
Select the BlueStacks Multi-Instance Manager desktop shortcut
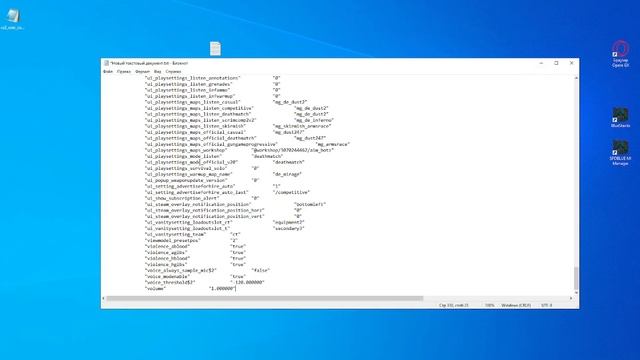coord(620,153)
